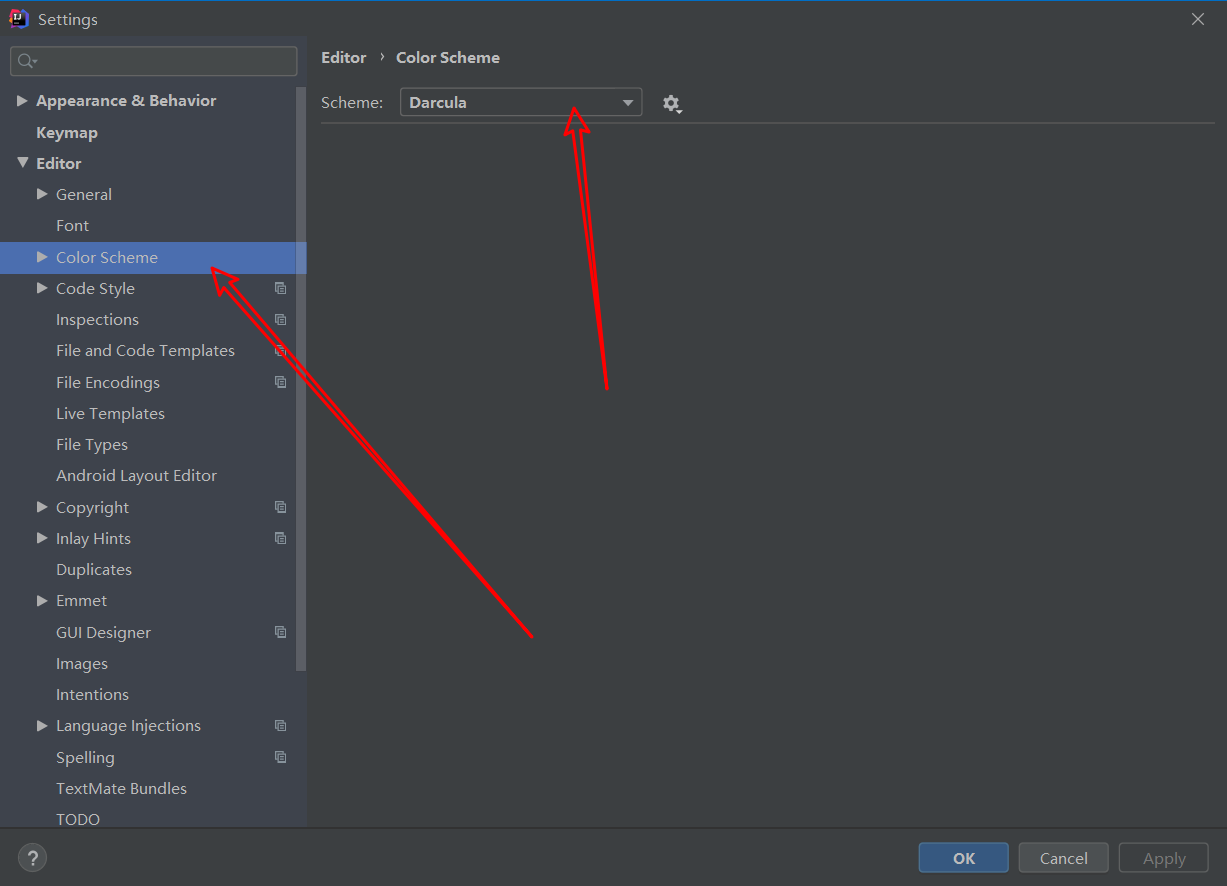1227x886 pixels.
Task: Click the search magnifier icon
Action: [x=27, y=61]
